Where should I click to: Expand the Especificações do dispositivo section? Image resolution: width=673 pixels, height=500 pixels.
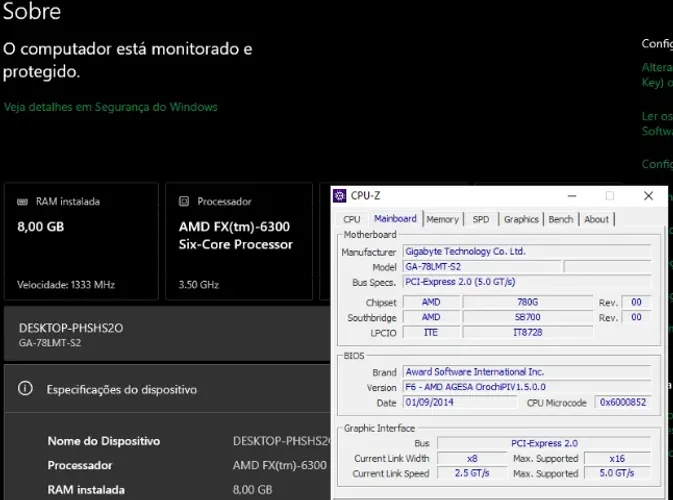(x=167, y=389)
